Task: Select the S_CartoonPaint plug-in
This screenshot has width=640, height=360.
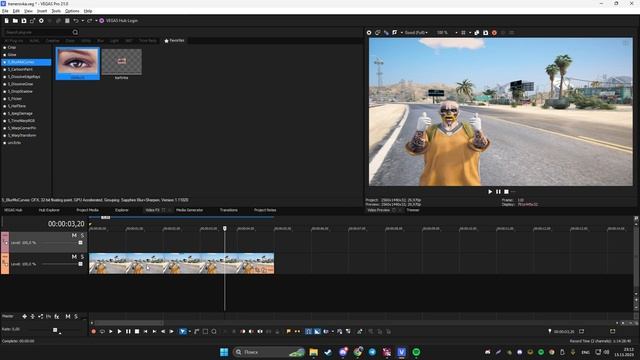Action: [20, 69]
